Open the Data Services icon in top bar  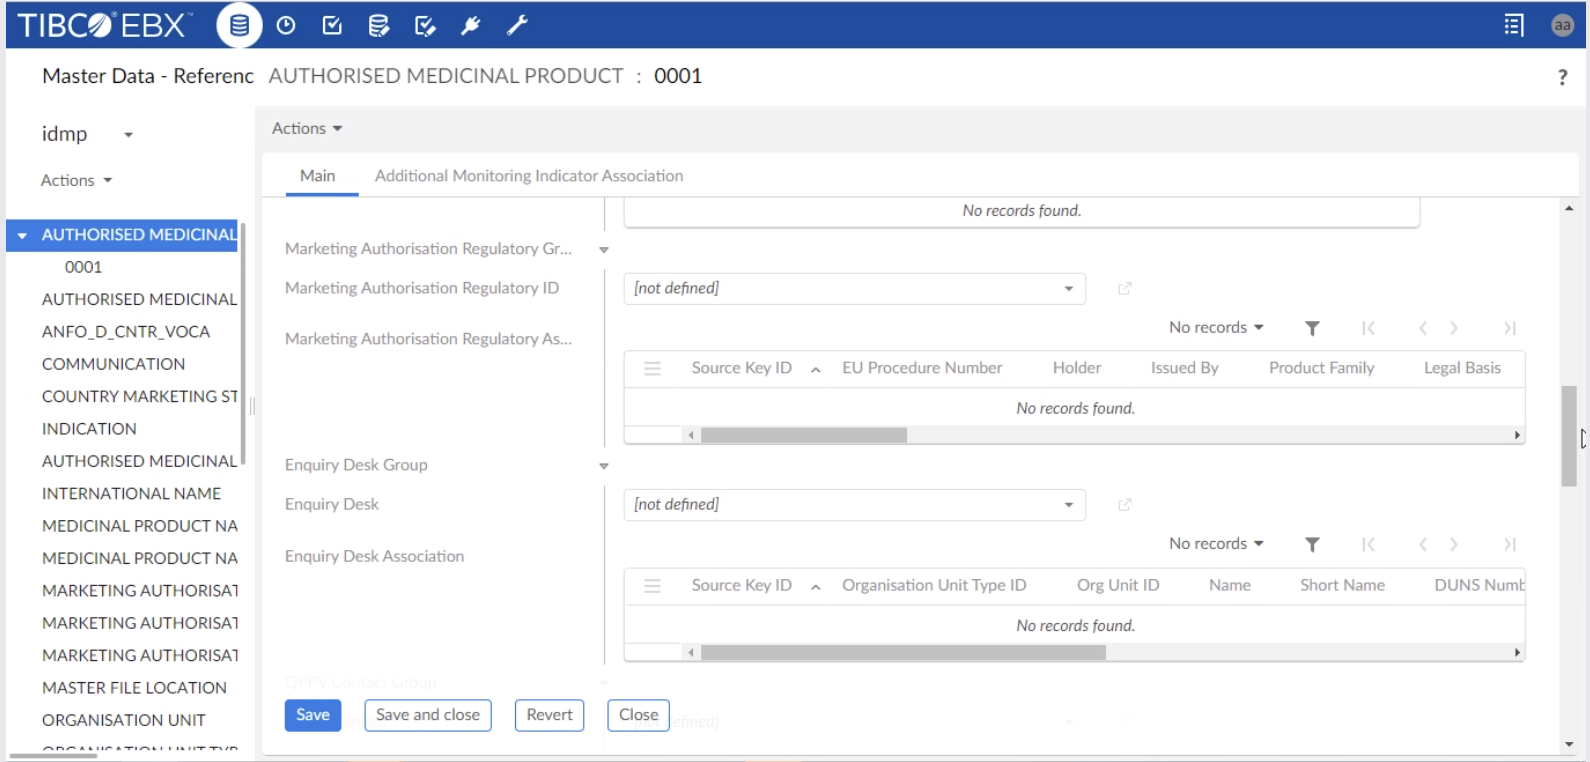pyautogui.click(x=378, y=25)
